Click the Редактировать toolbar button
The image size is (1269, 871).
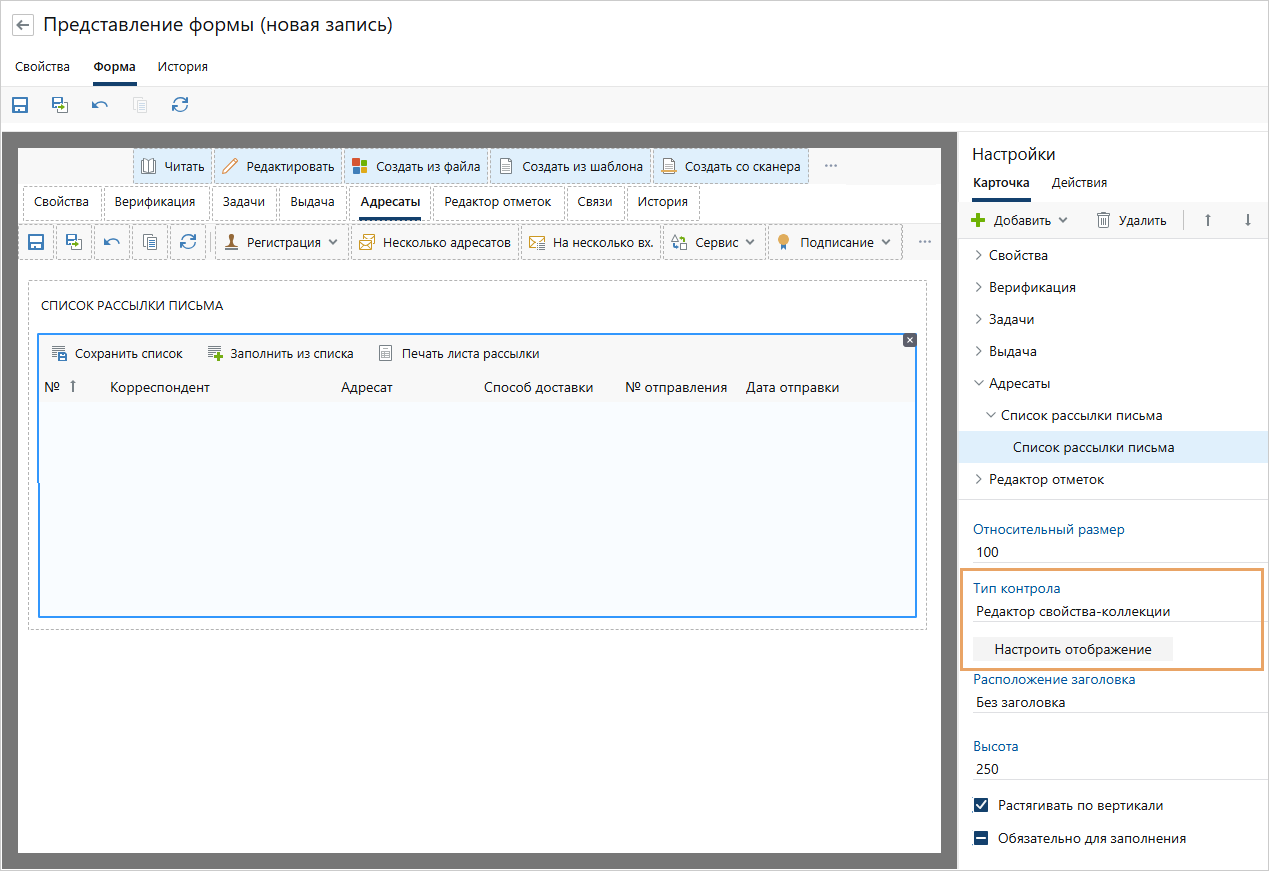click(278, 166)
